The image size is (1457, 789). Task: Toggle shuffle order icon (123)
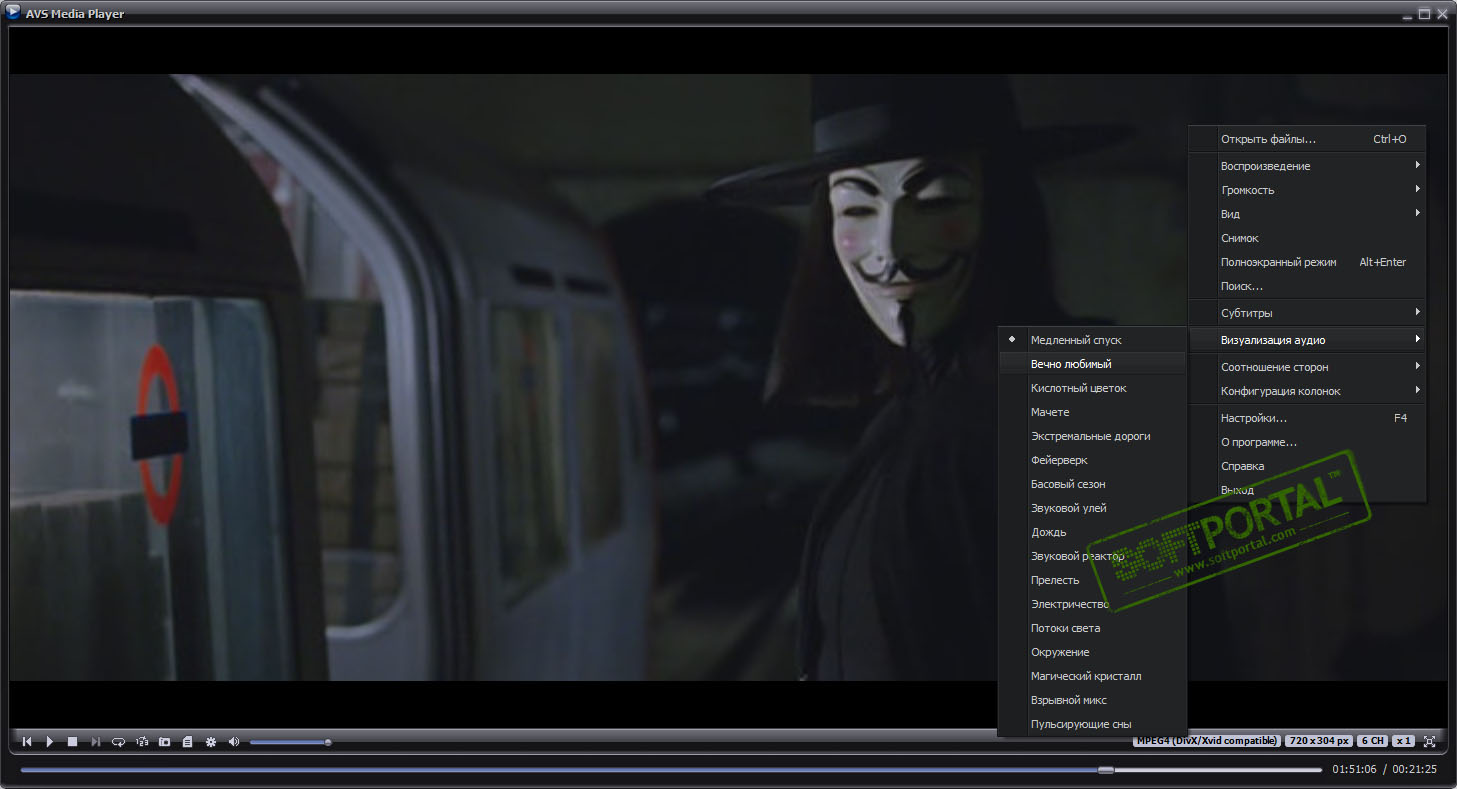coord(142,741)
